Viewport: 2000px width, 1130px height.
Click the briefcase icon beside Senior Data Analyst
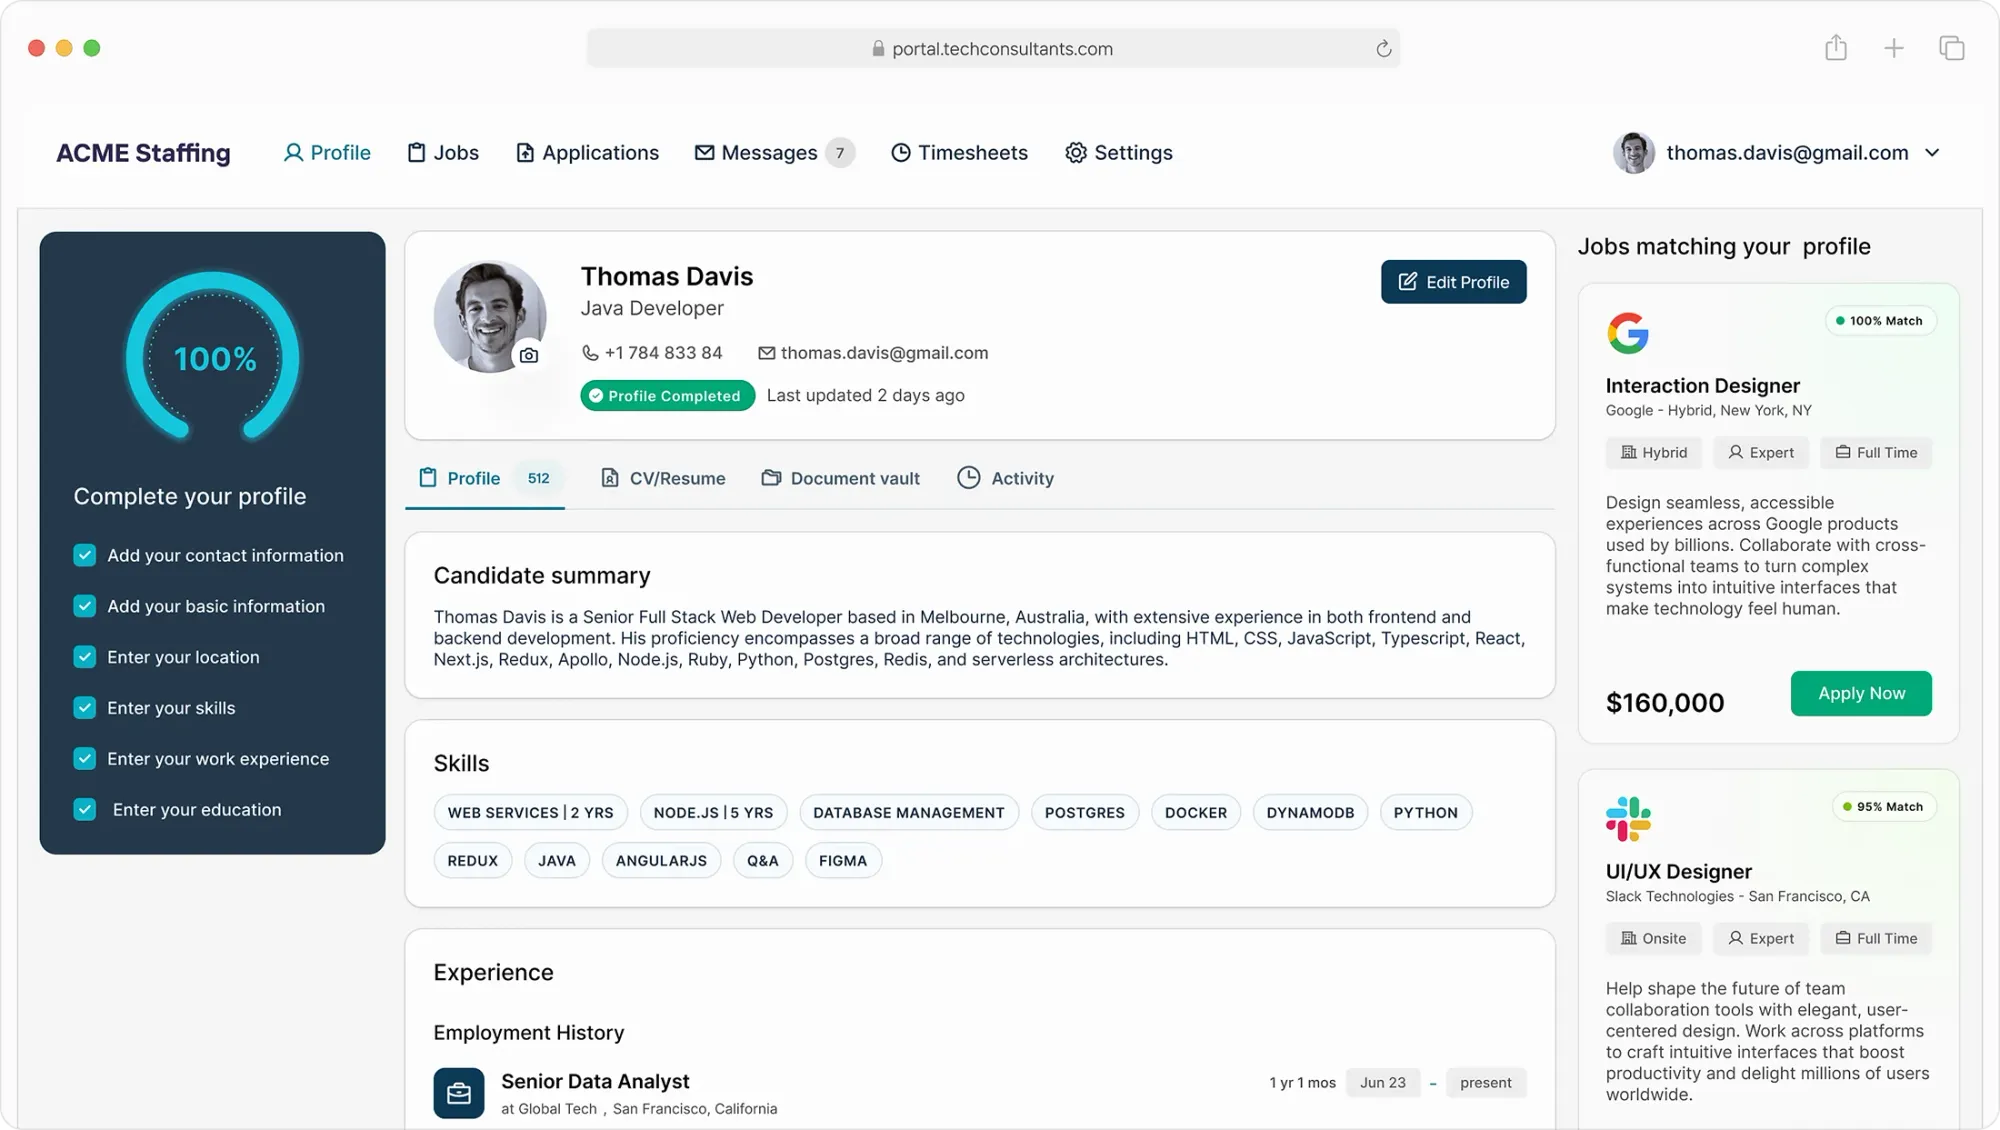[459, 1093]
